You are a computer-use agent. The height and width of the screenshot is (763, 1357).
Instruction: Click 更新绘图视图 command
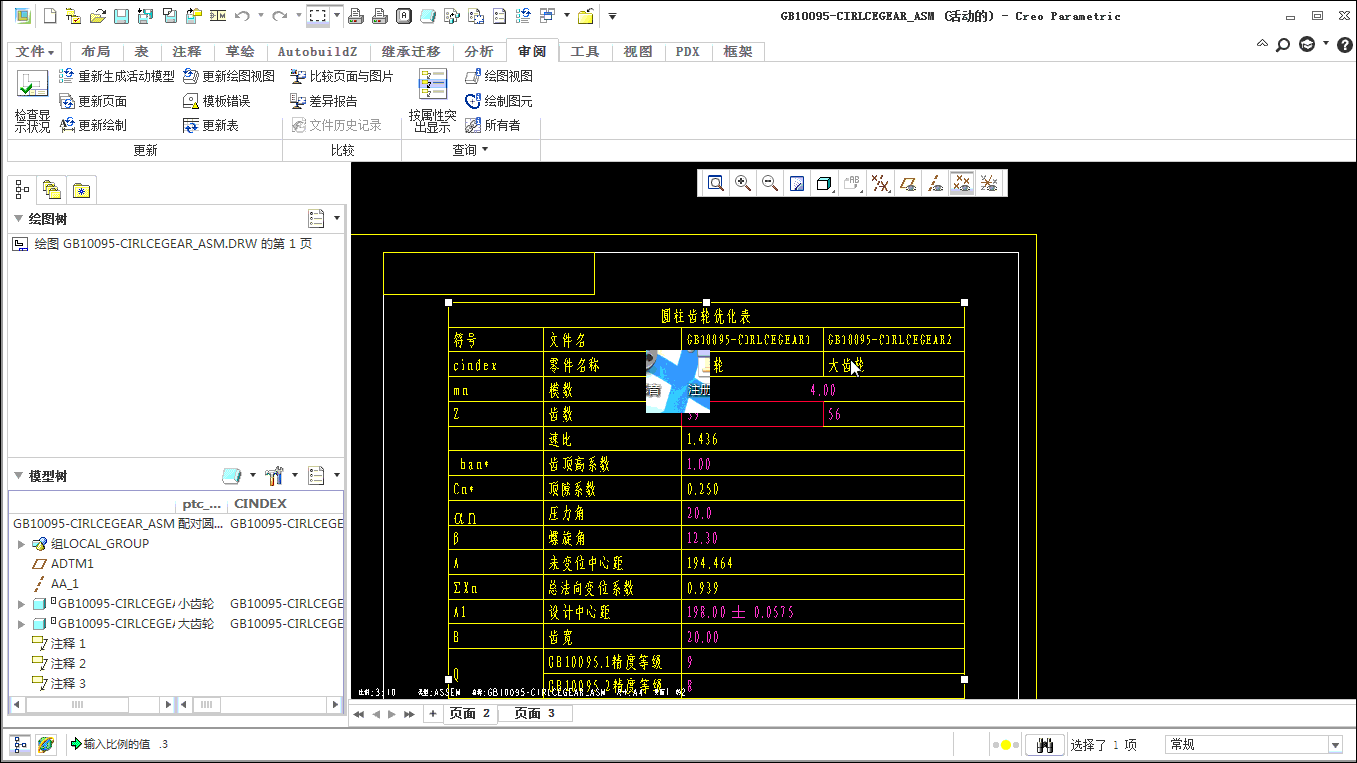[x=229, y=76]
